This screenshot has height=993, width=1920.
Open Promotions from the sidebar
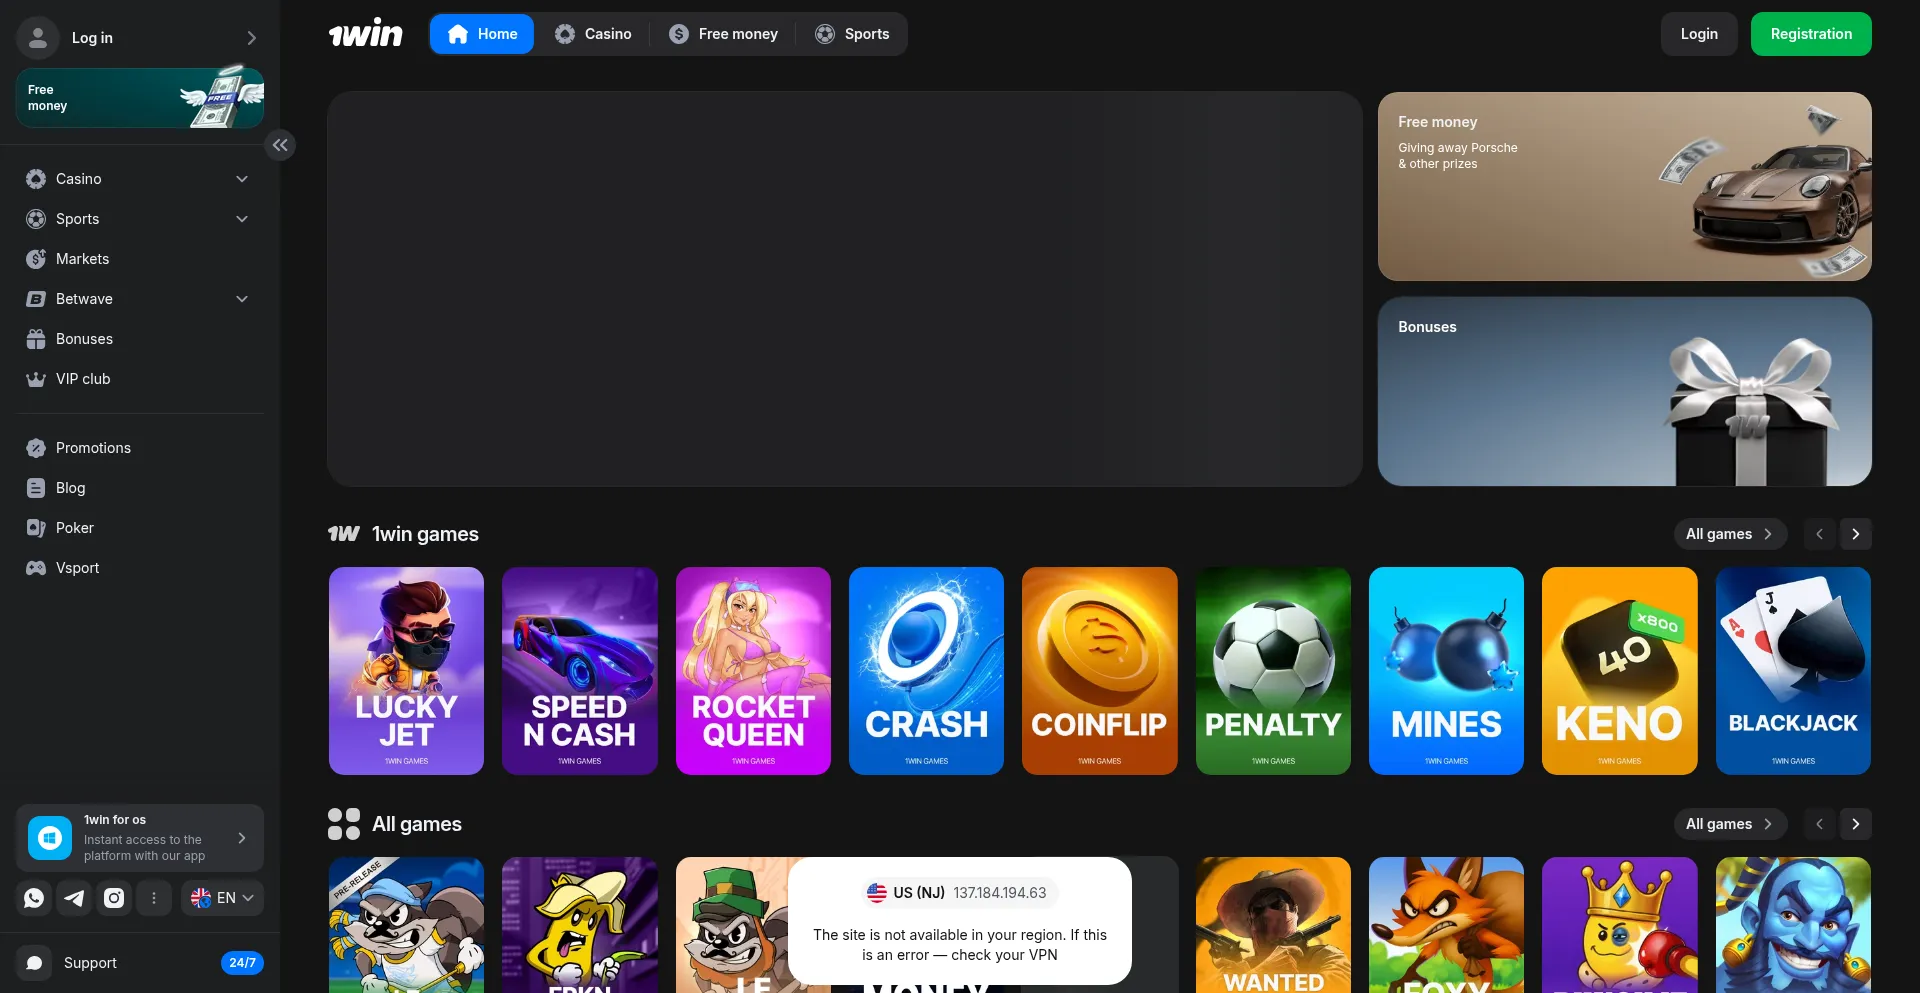click(x=140, y=448)
